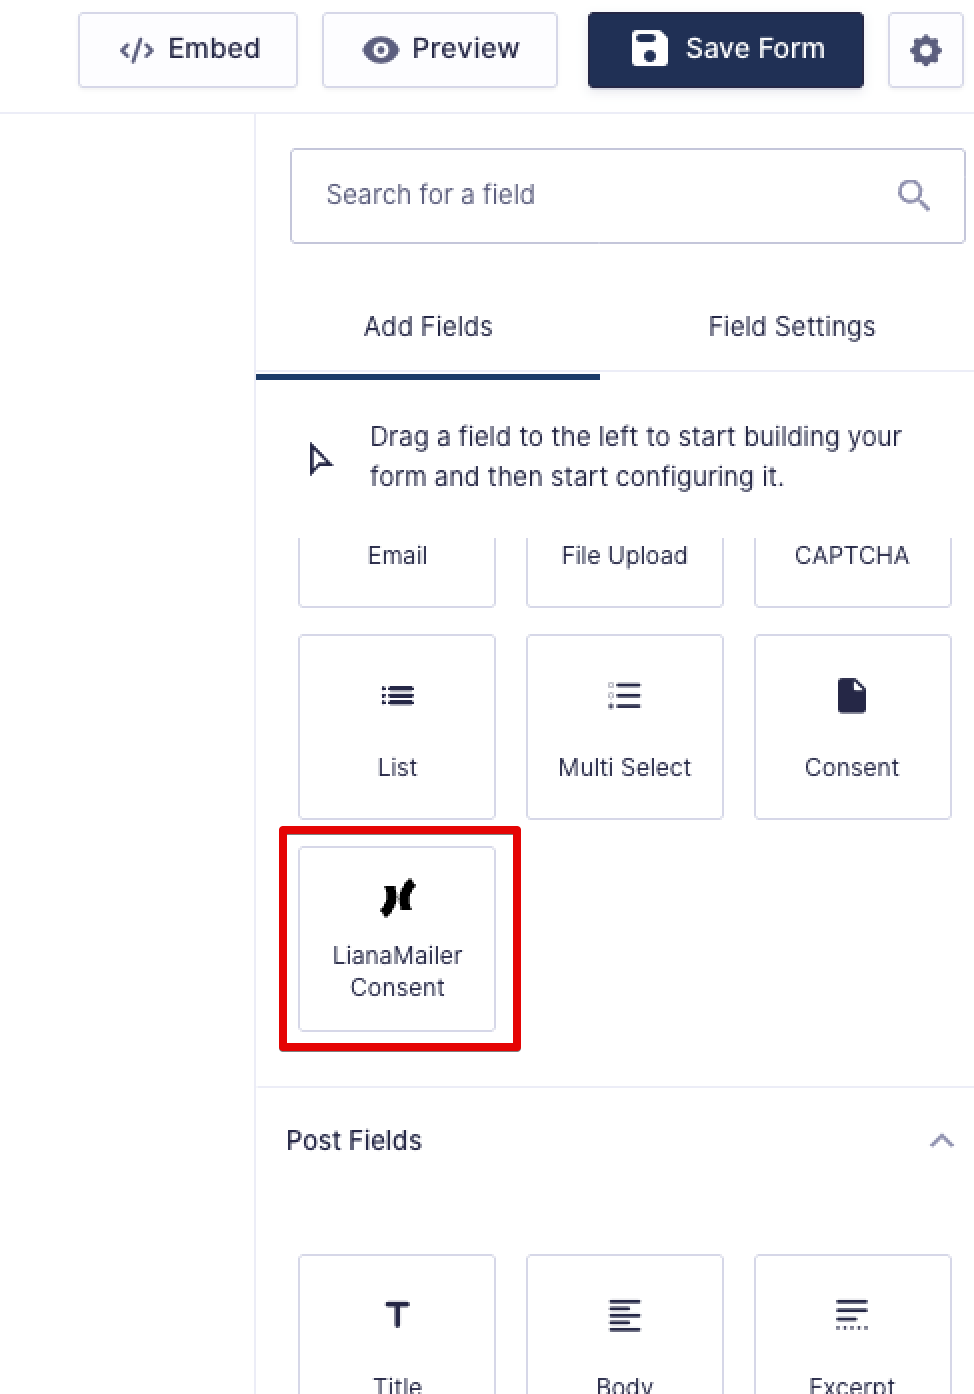Select the List field icon
974x1394 pixels.
tap(397, 696)
